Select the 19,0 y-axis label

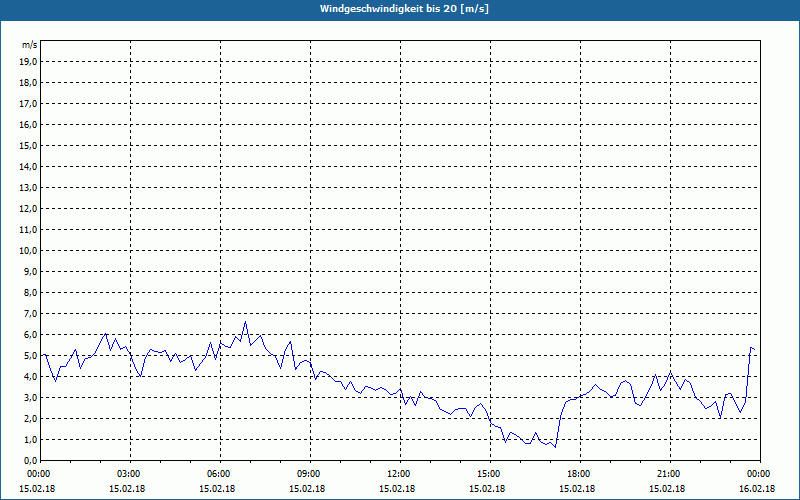[x=29, y=62]
